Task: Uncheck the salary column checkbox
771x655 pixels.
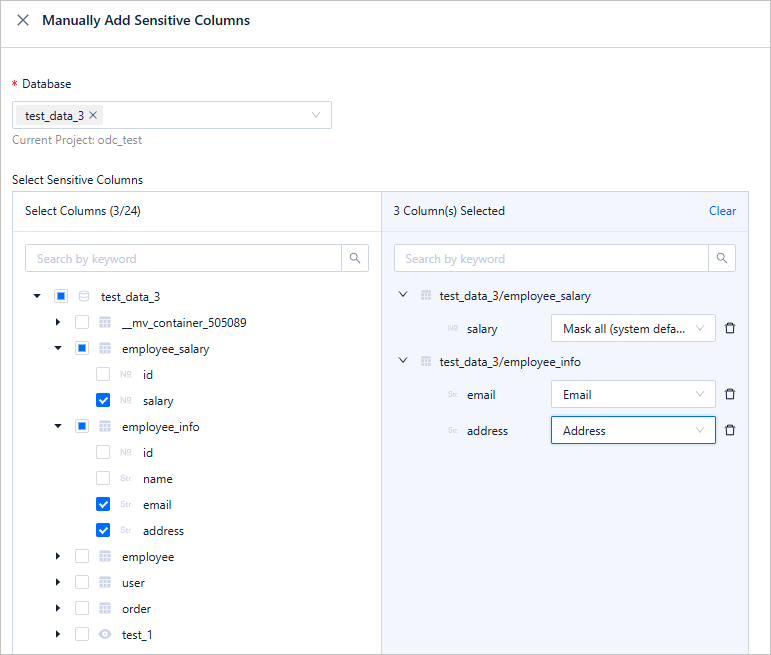Action: pyautogui.click(x=103, y=400)
